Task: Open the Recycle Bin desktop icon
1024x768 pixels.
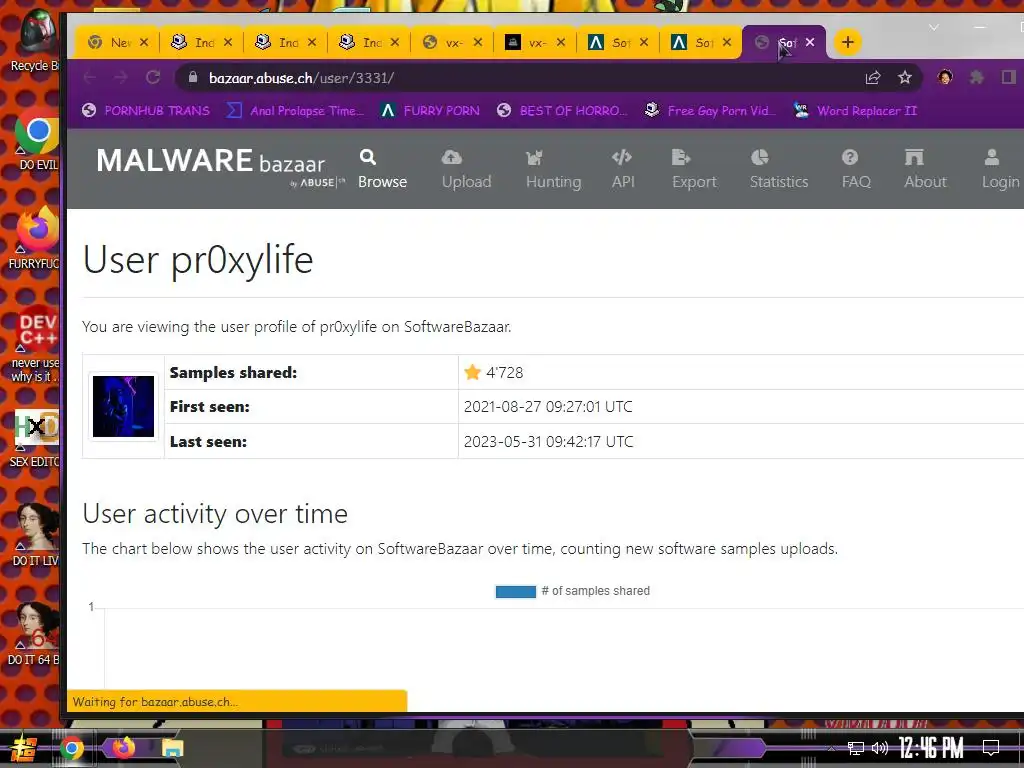Action: pos(34,40)
